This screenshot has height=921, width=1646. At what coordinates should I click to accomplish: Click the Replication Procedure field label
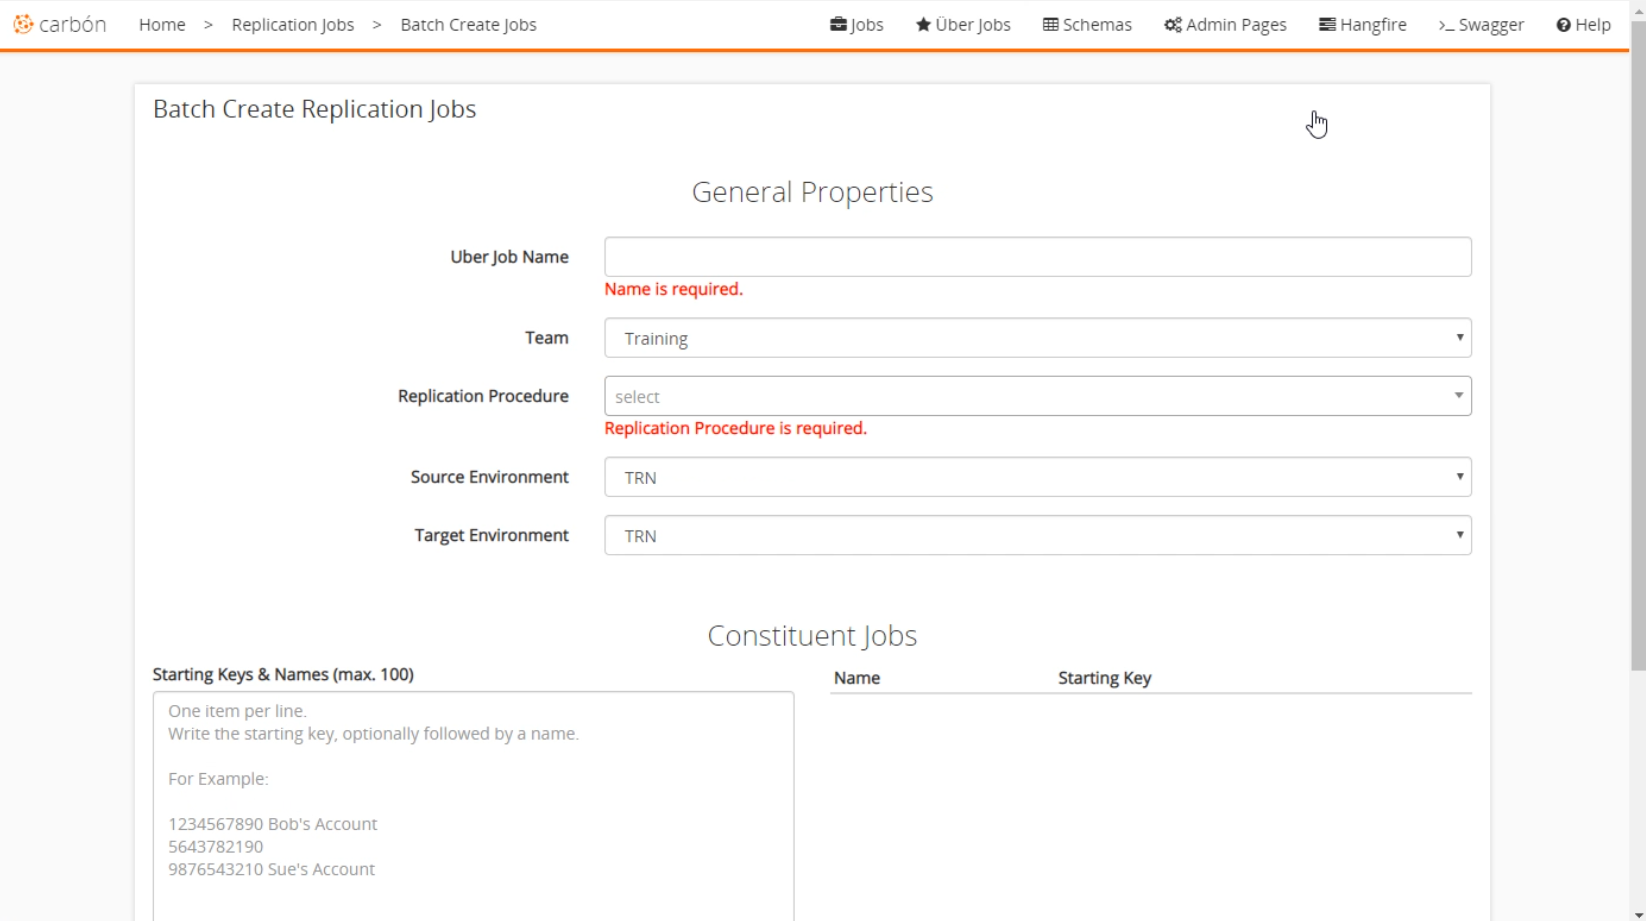pos(483,396)
